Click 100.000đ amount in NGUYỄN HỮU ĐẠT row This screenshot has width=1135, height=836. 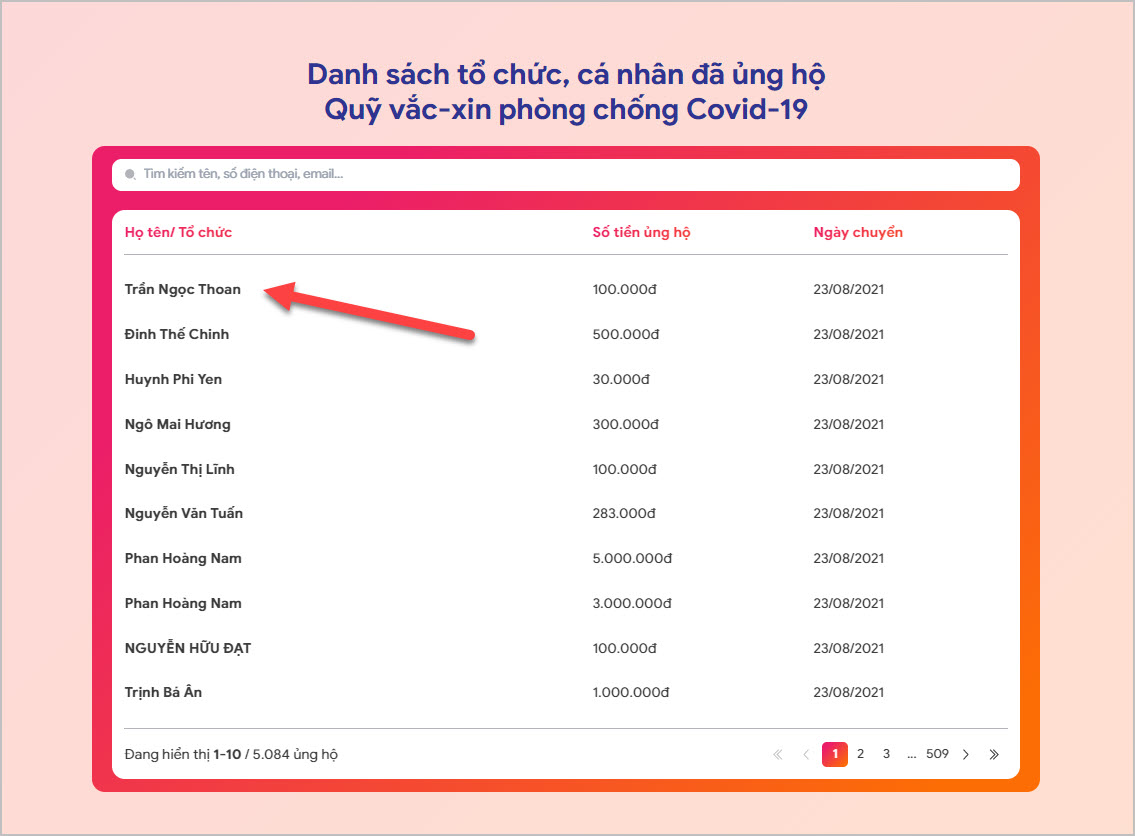pos(624,649)
